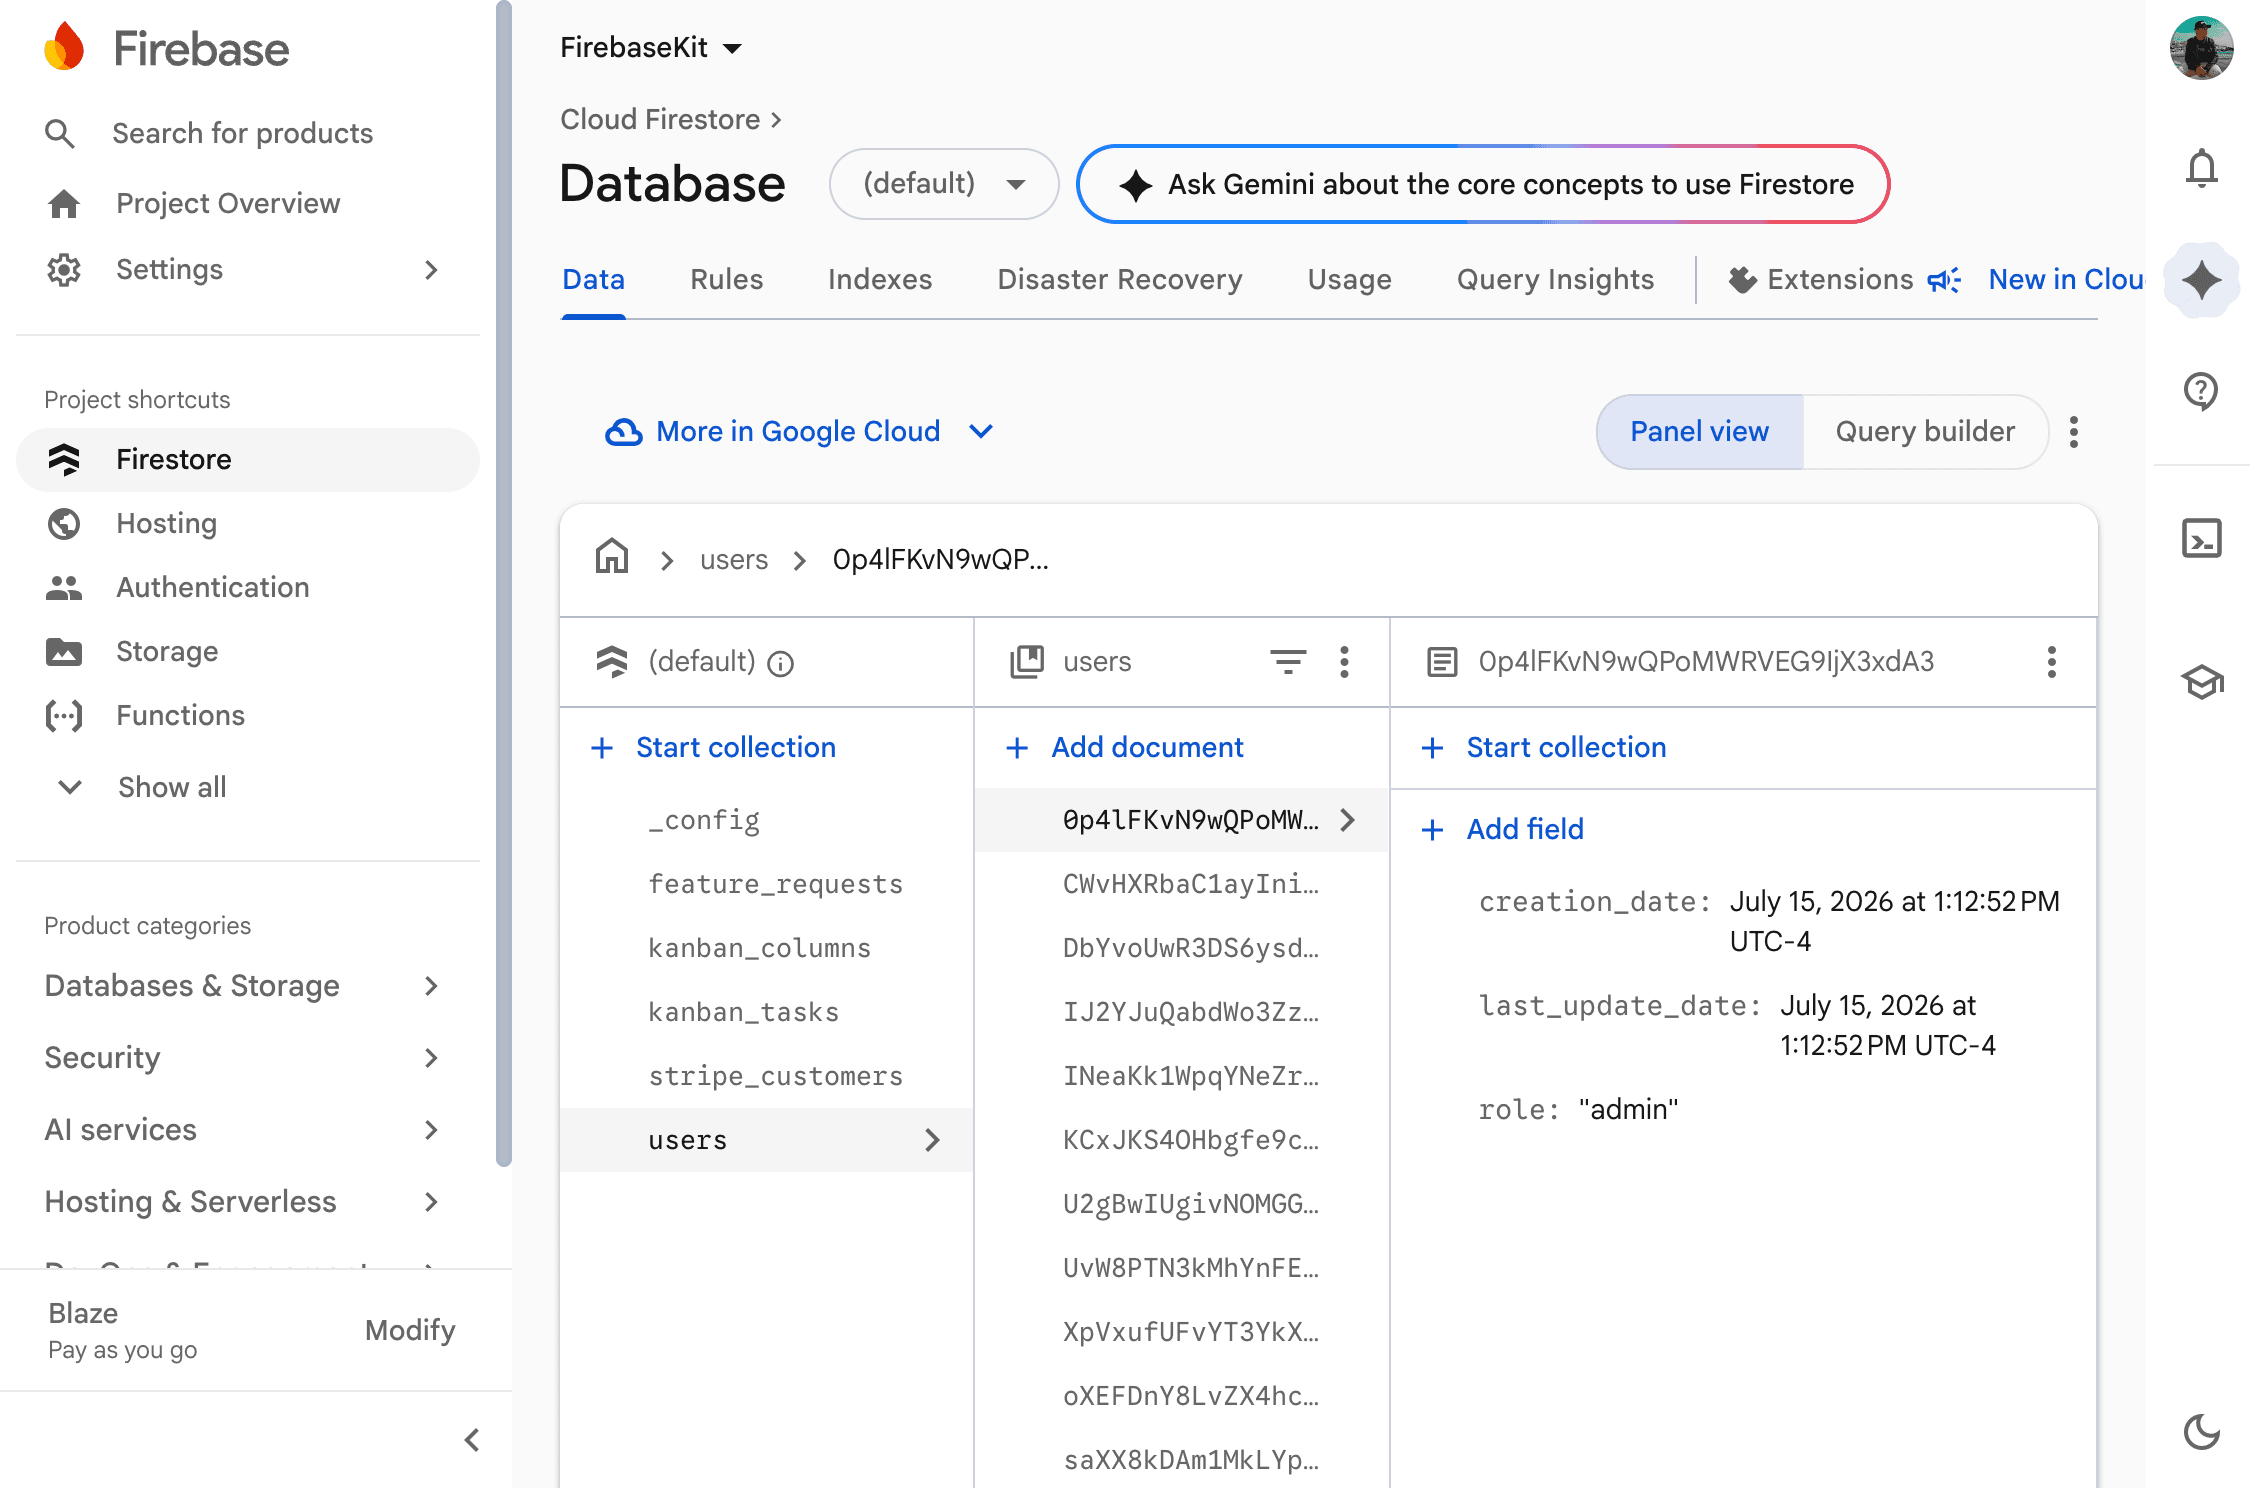Click the user account avatar
The image size is (2258, 1488).
click(x=2201, y=47)
